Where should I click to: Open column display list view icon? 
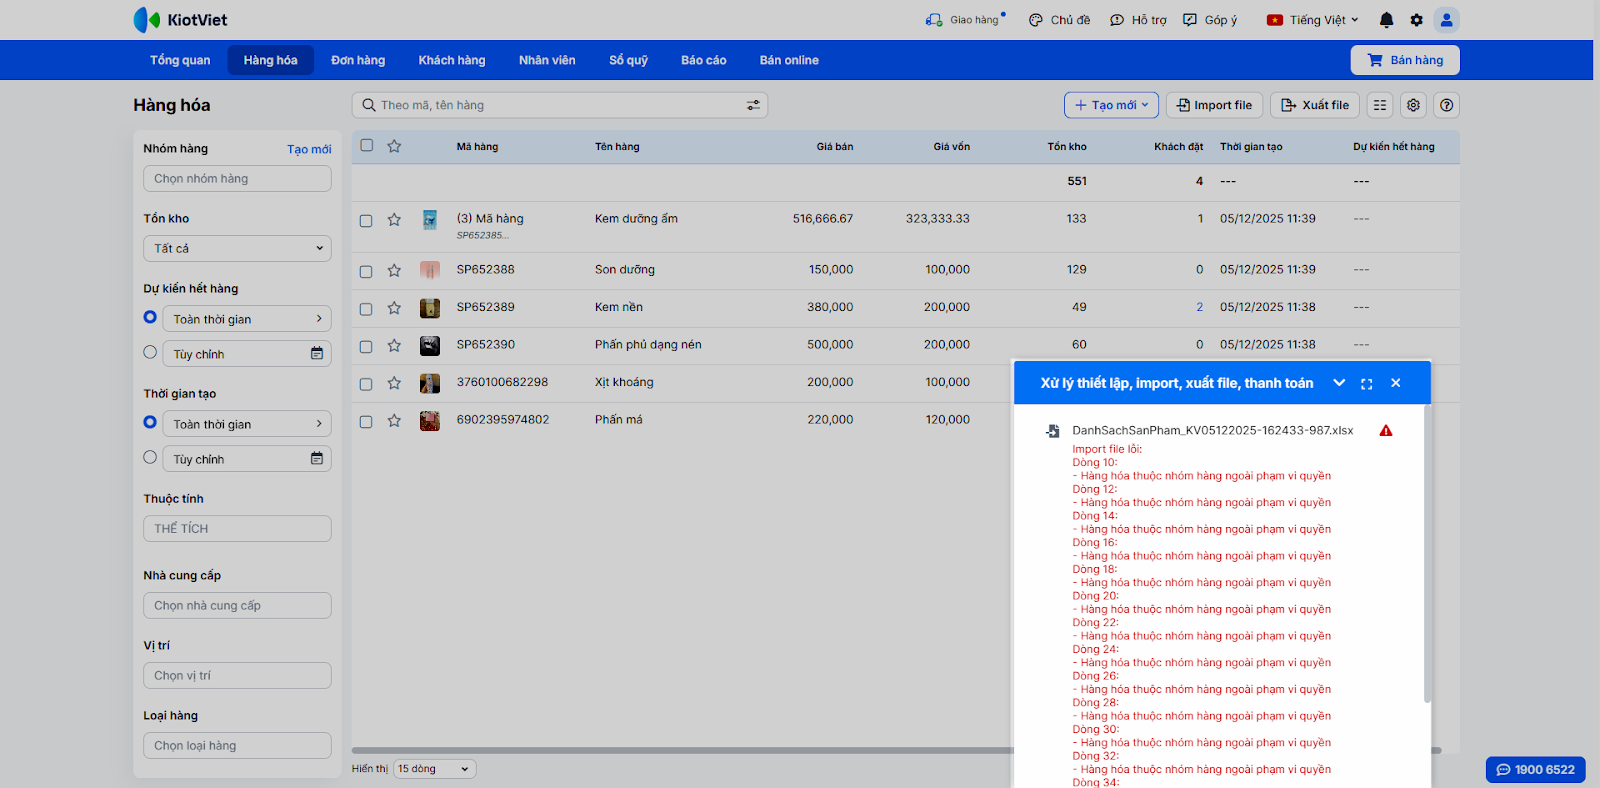1380,105
